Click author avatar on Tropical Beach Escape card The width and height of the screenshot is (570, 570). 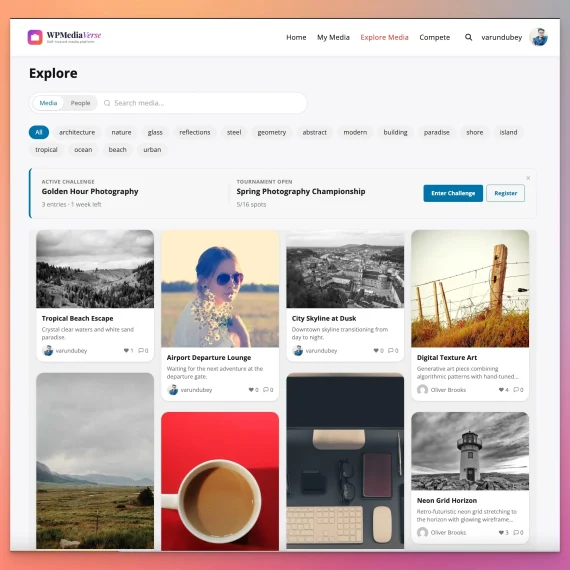click(x=48, y=350)
